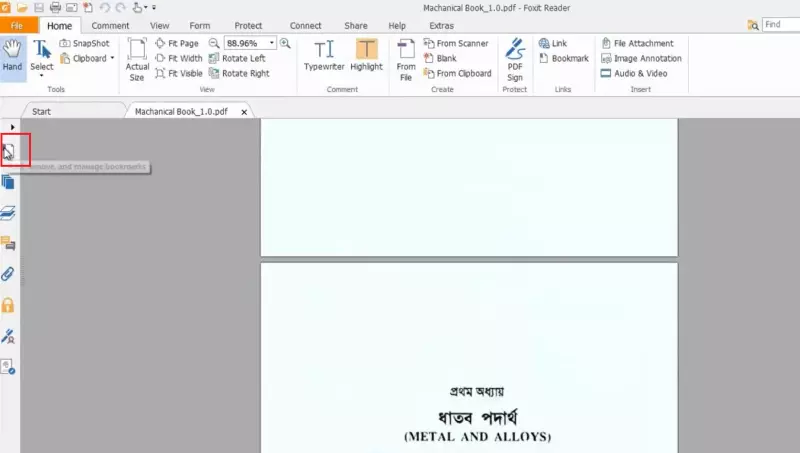Click the Save icon in quick access toolbar
This screenshot has height=453, width=800.
(x=39, y=8)
